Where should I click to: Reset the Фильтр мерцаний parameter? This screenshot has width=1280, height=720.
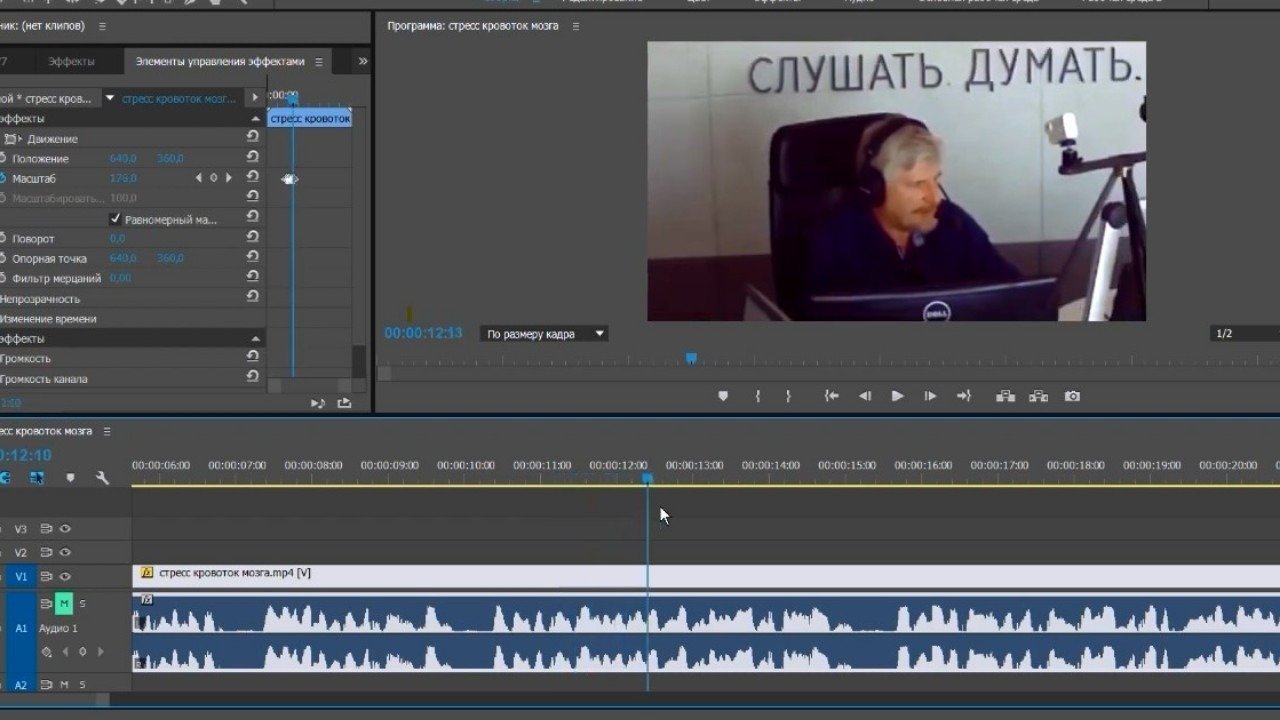252,277
